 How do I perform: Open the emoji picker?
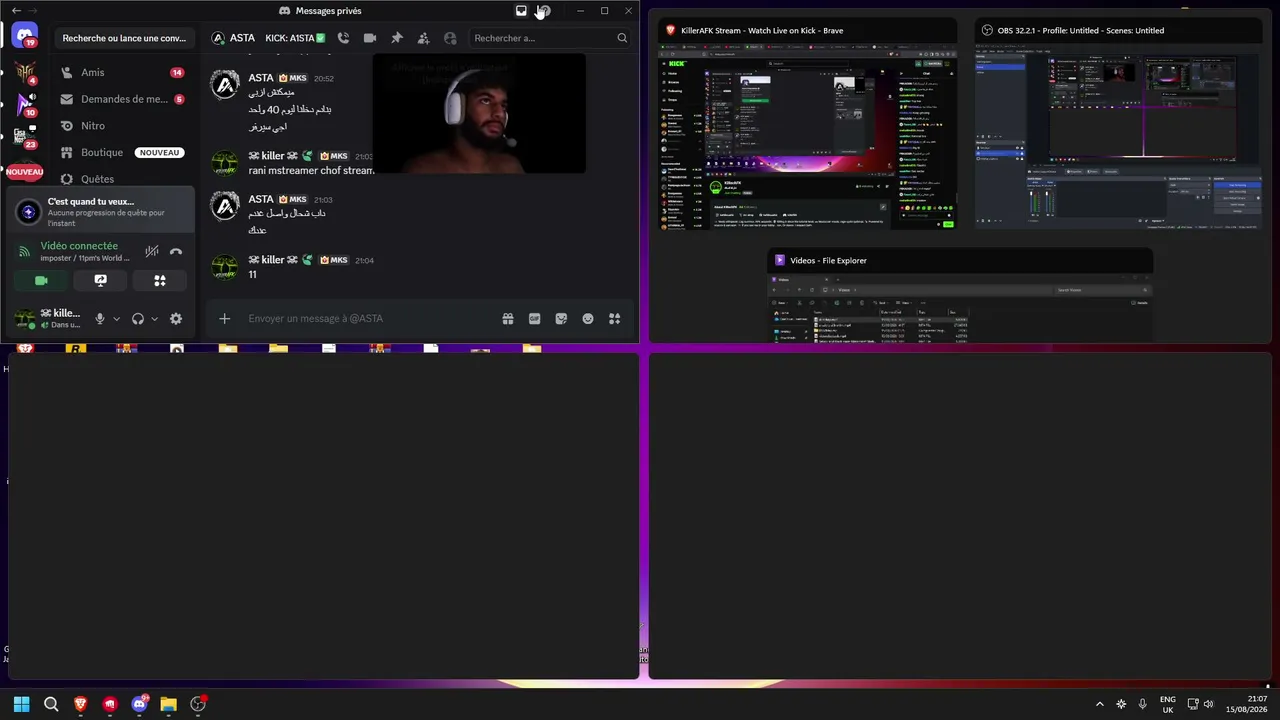588,318
